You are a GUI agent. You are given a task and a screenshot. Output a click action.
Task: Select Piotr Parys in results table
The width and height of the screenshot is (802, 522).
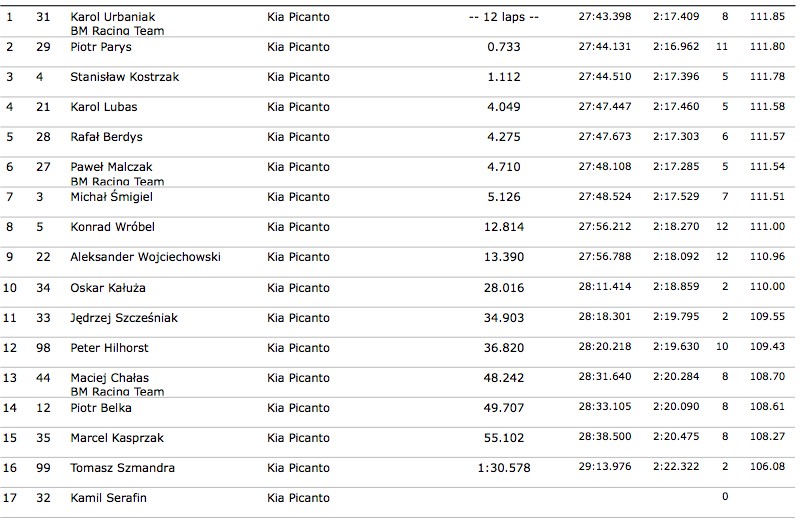coord(101,47)
